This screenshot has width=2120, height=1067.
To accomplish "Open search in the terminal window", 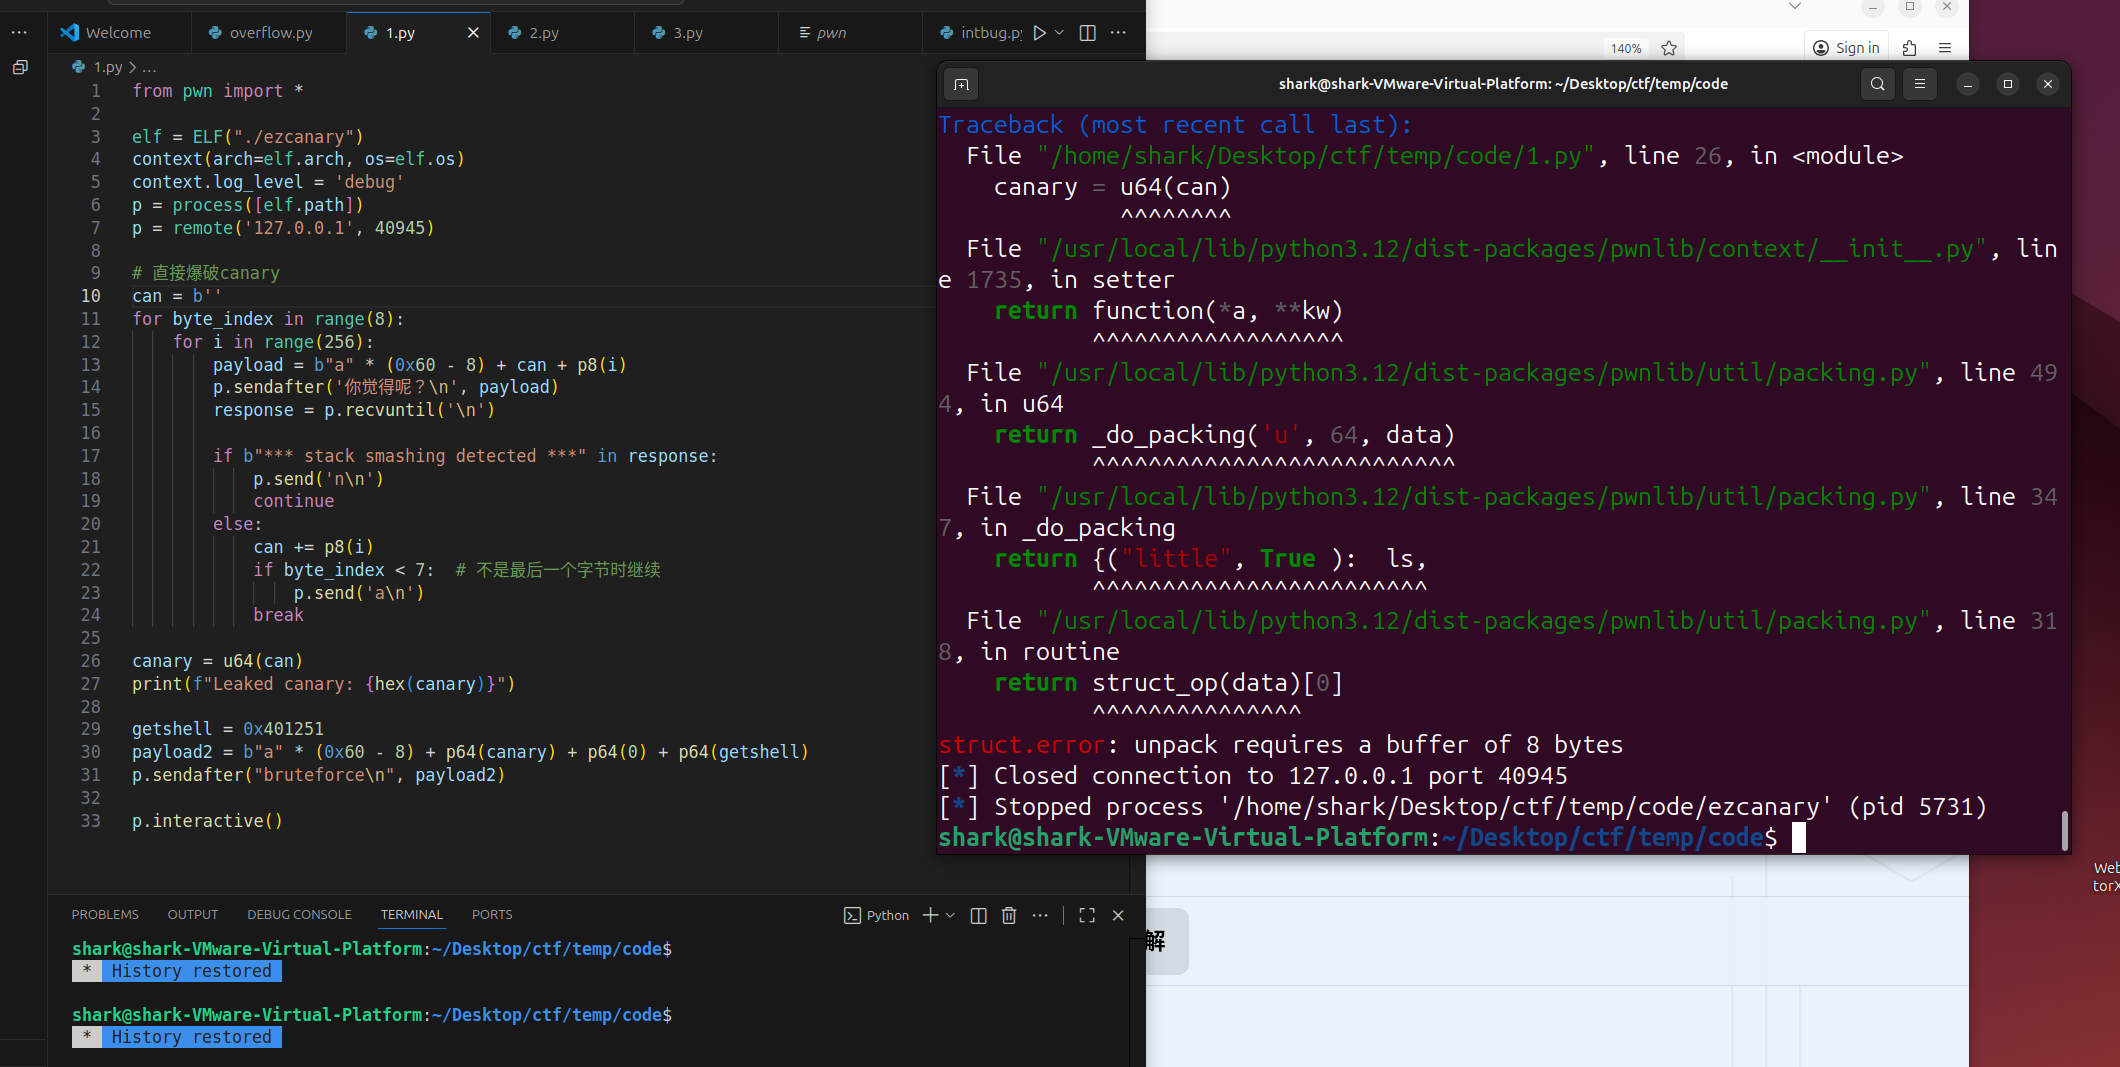I will [x=1877, y=84].
